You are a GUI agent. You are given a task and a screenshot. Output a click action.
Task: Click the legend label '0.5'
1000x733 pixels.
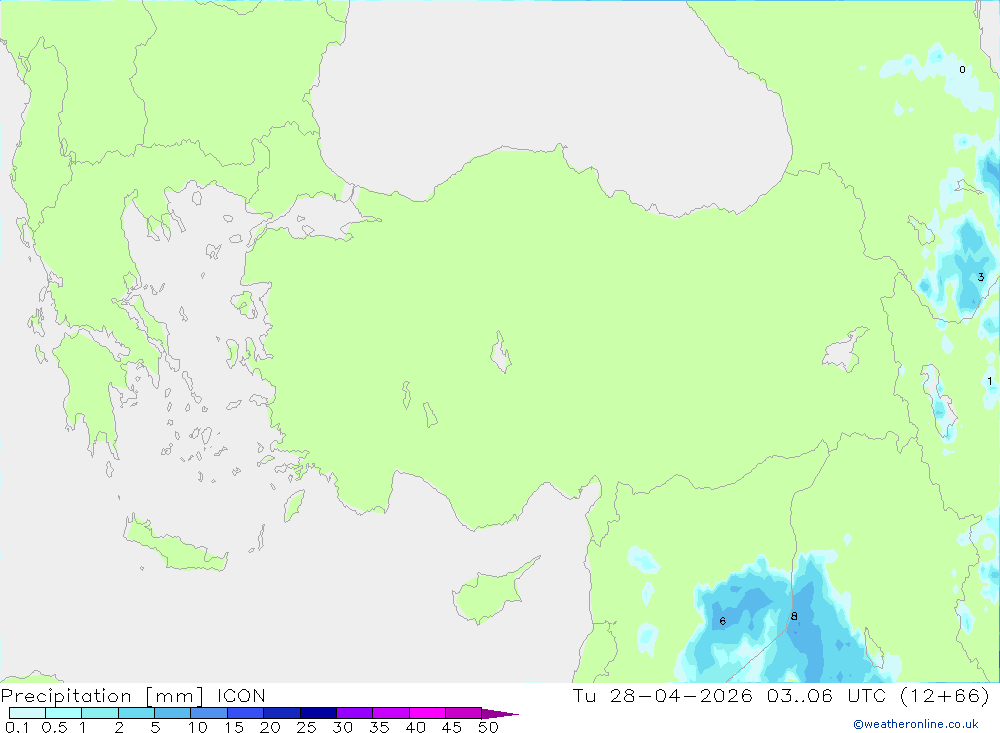pyautogui.click(x=54, y=727)
